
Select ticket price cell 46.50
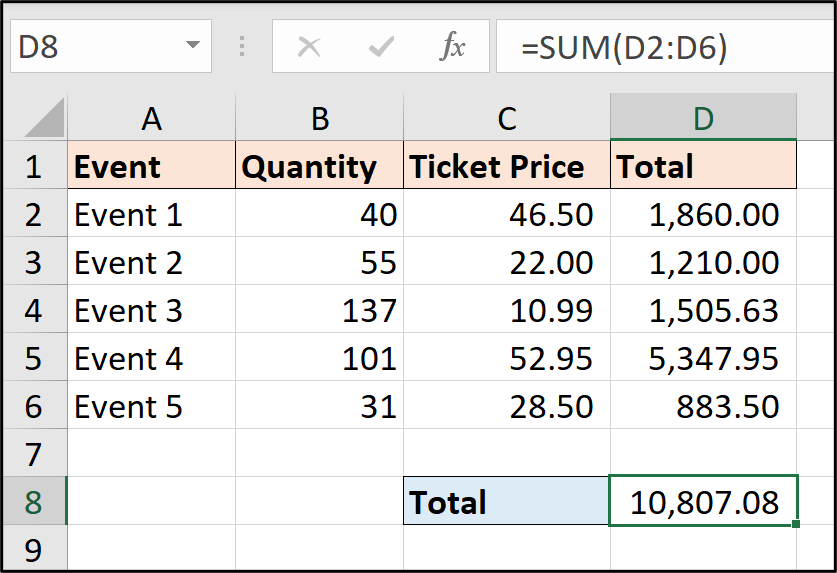click(x=507, y=213)
